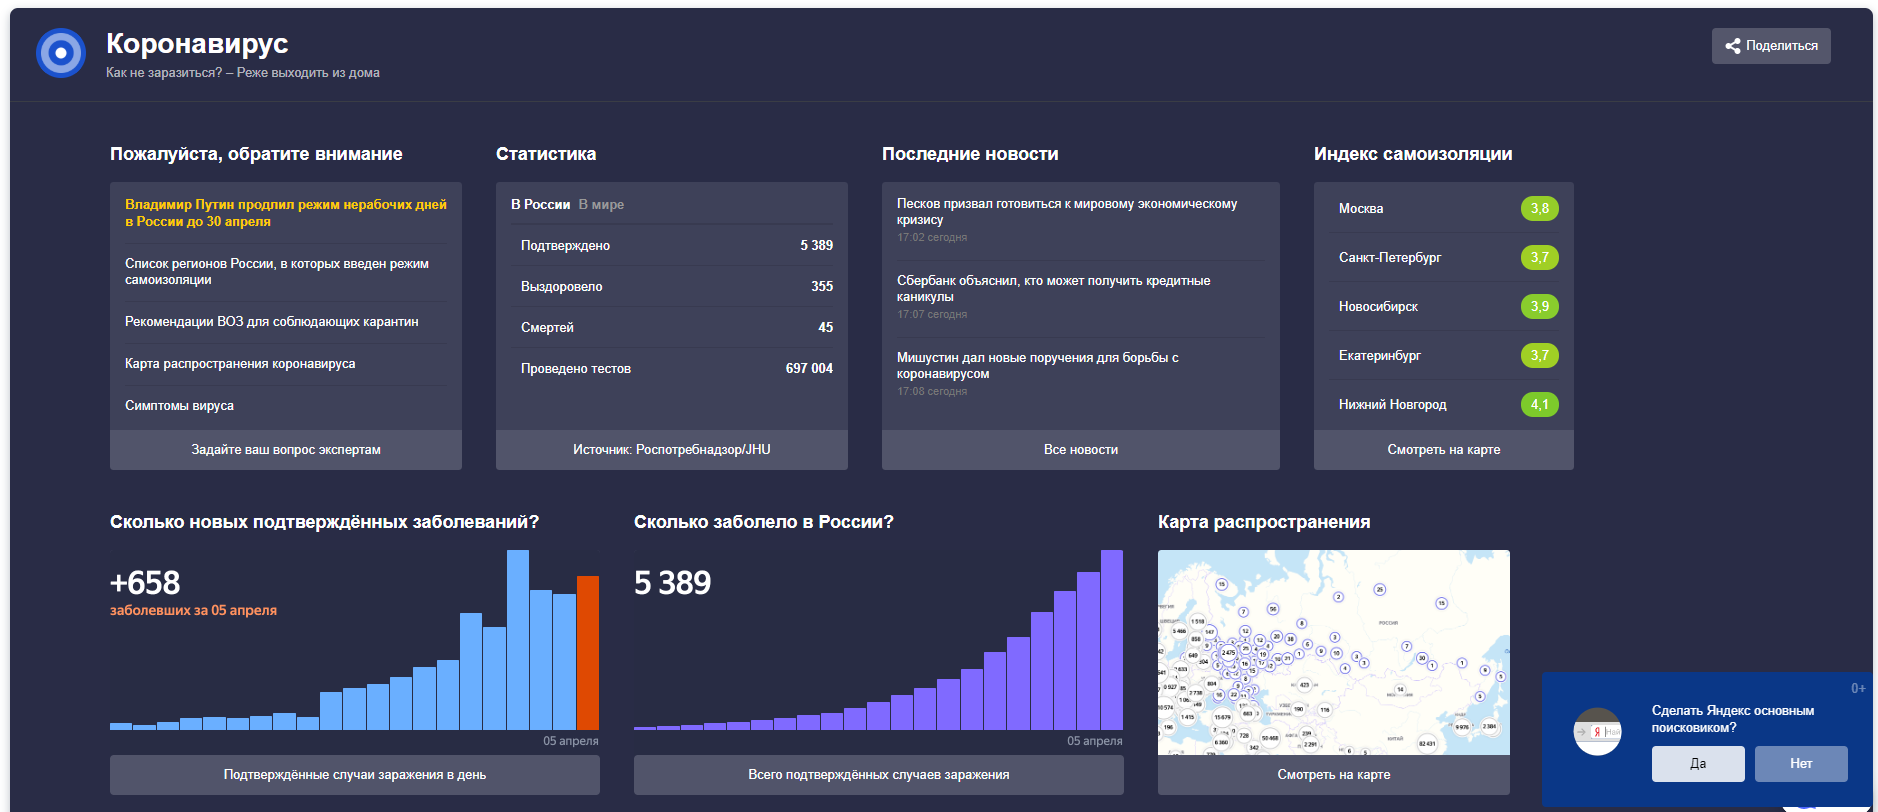Click the Все новости button

coord(1081,450)
